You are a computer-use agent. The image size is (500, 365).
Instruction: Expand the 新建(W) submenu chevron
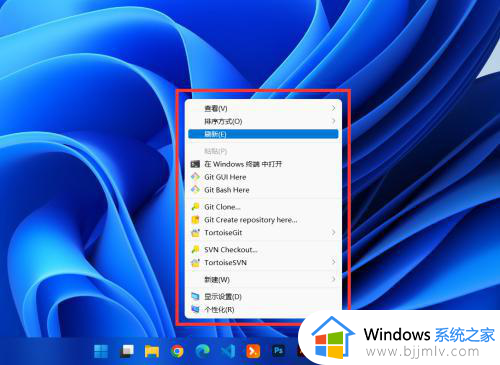333,279
